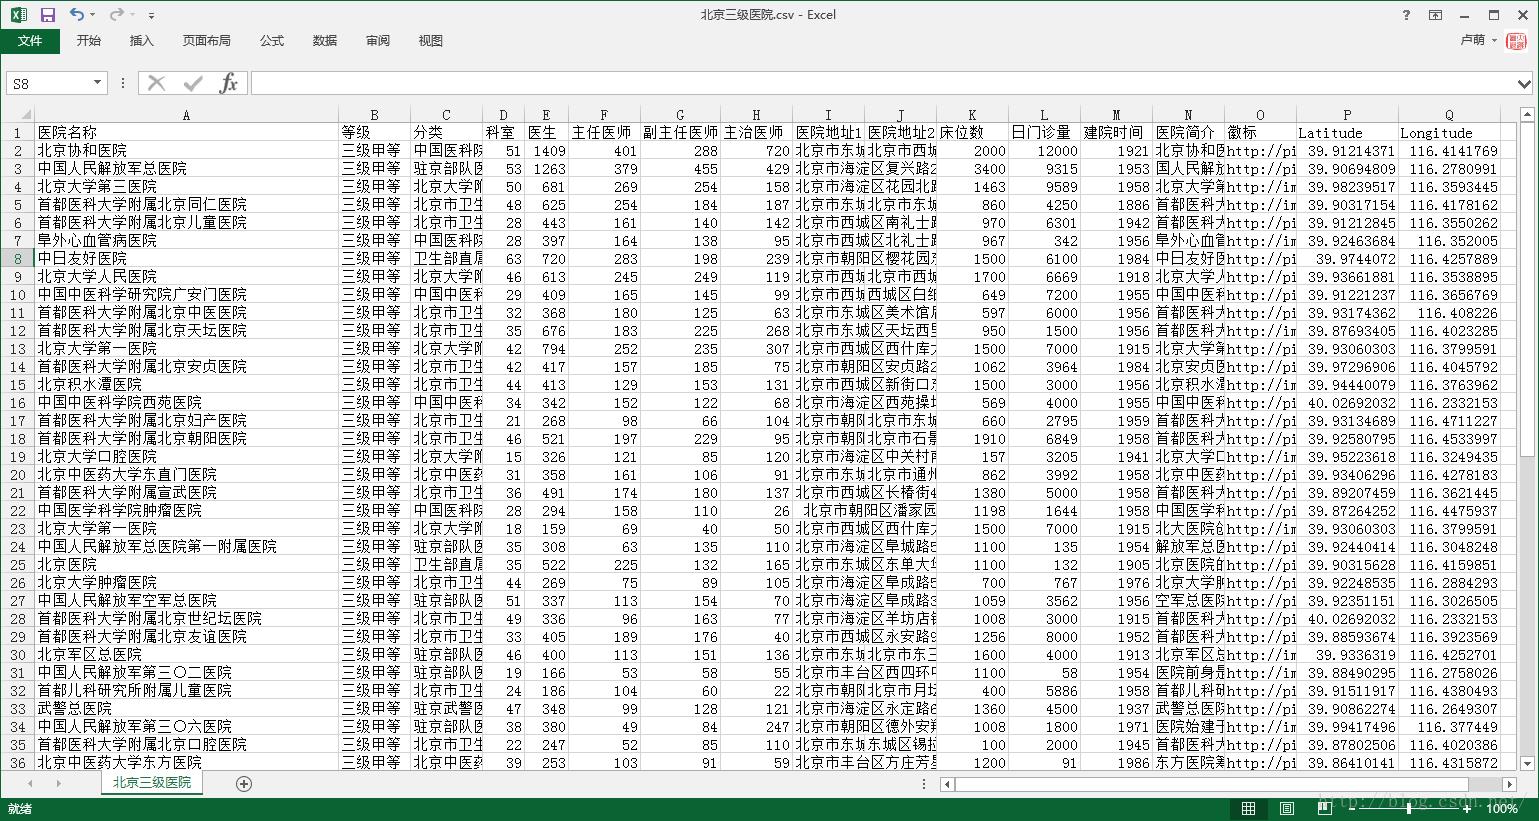Select header cell 医院名称
The image size is (1539, 821).
pos(186,132)
